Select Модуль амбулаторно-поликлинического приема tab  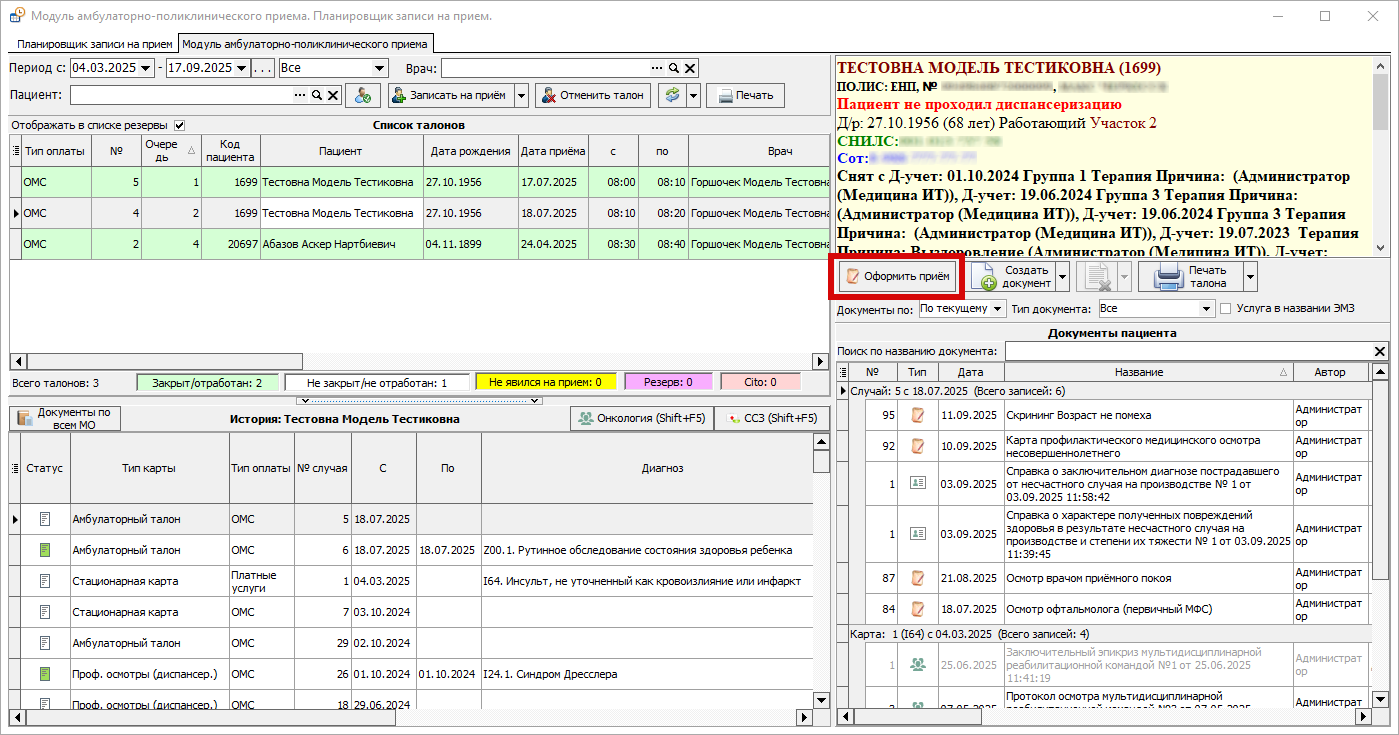pyautogui.click(x=305, y=44)
